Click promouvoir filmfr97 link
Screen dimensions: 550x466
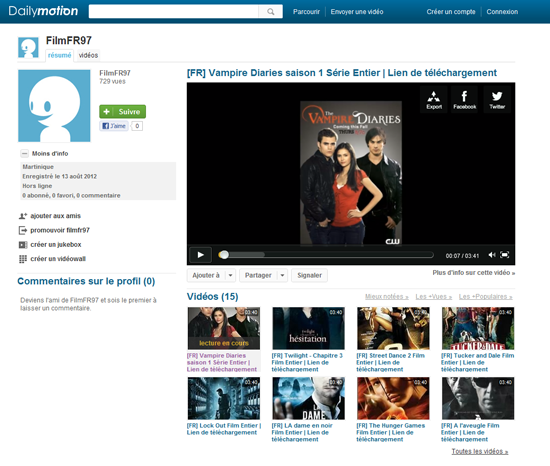coord(60,230)
